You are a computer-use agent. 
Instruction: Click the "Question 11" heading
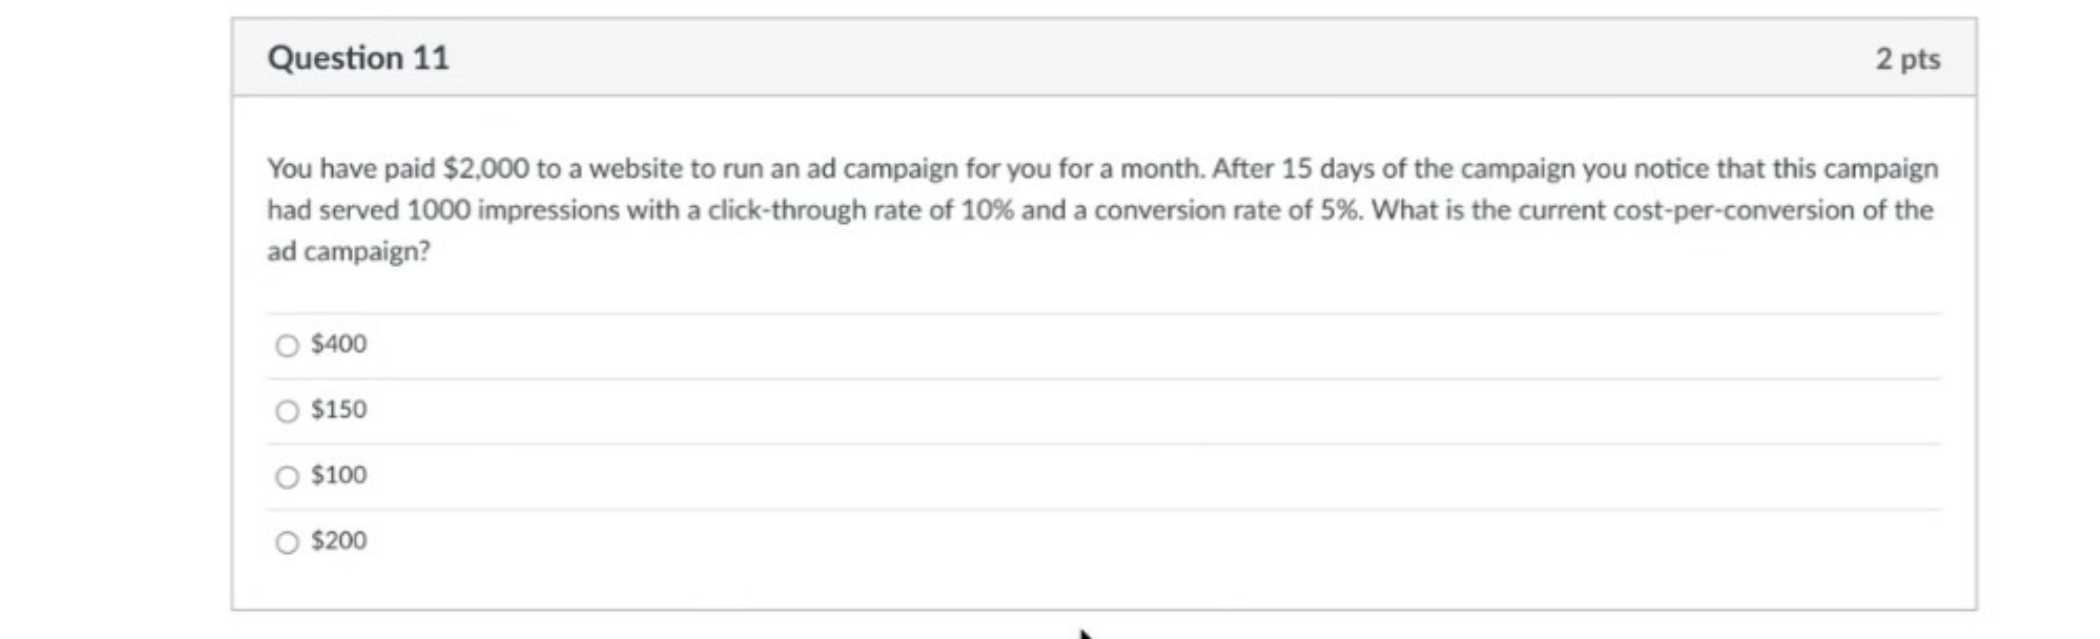pos(358,58)
